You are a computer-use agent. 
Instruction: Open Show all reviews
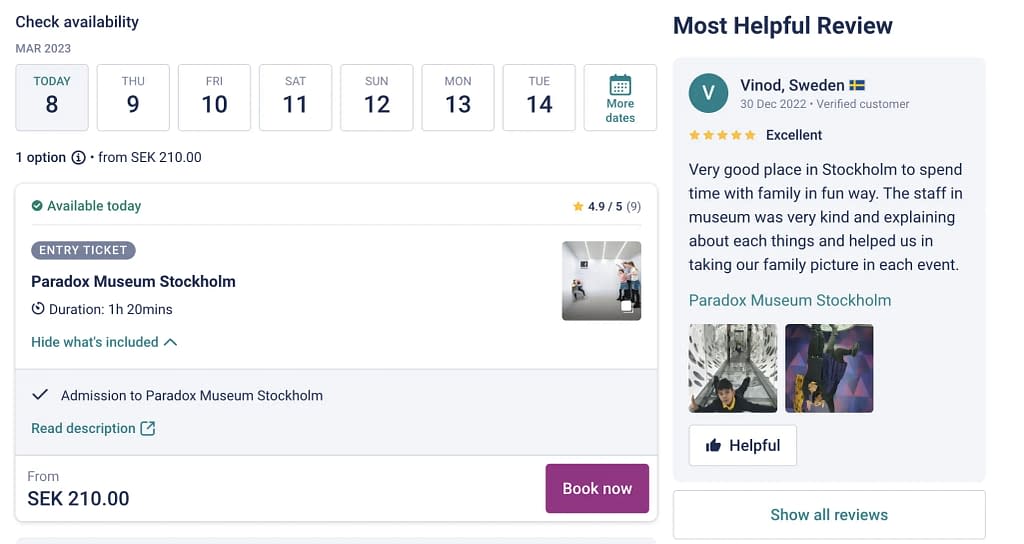(829, 515)
